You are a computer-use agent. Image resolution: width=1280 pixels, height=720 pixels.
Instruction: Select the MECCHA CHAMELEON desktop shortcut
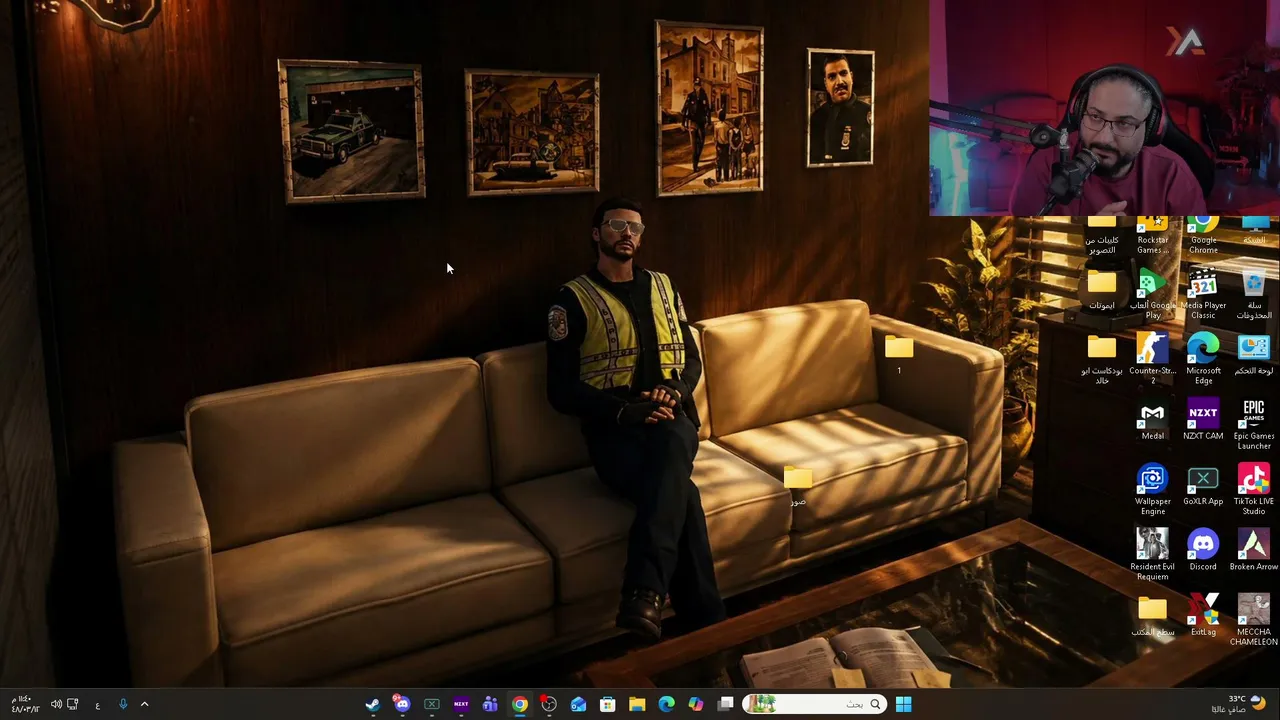click(x=1253, y=620)
